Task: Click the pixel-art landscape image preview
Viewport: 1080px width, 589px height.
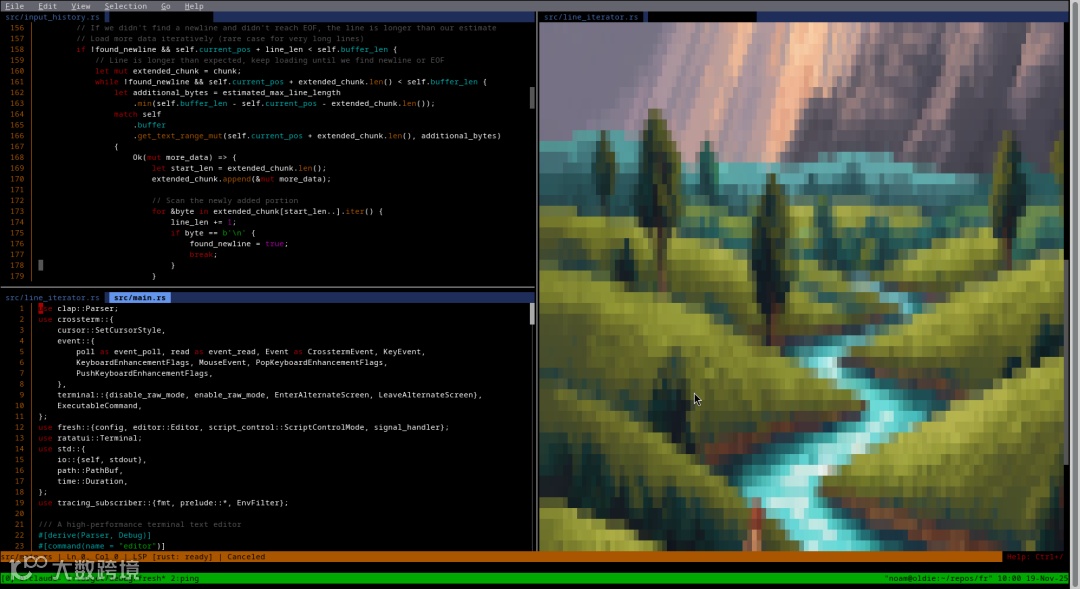Action: point(802,286)
